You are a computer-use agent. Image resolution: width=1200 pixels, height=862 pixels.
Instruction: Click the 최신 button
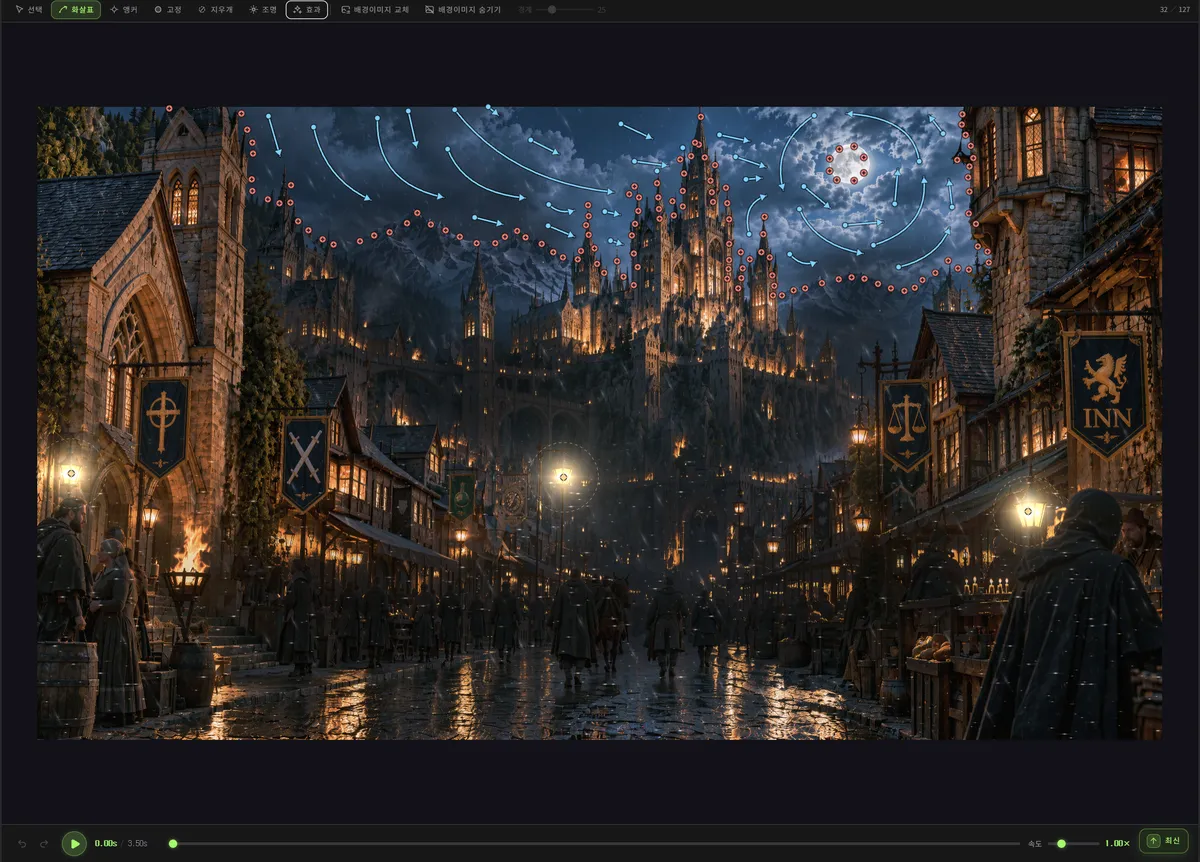coord(1164,842)
